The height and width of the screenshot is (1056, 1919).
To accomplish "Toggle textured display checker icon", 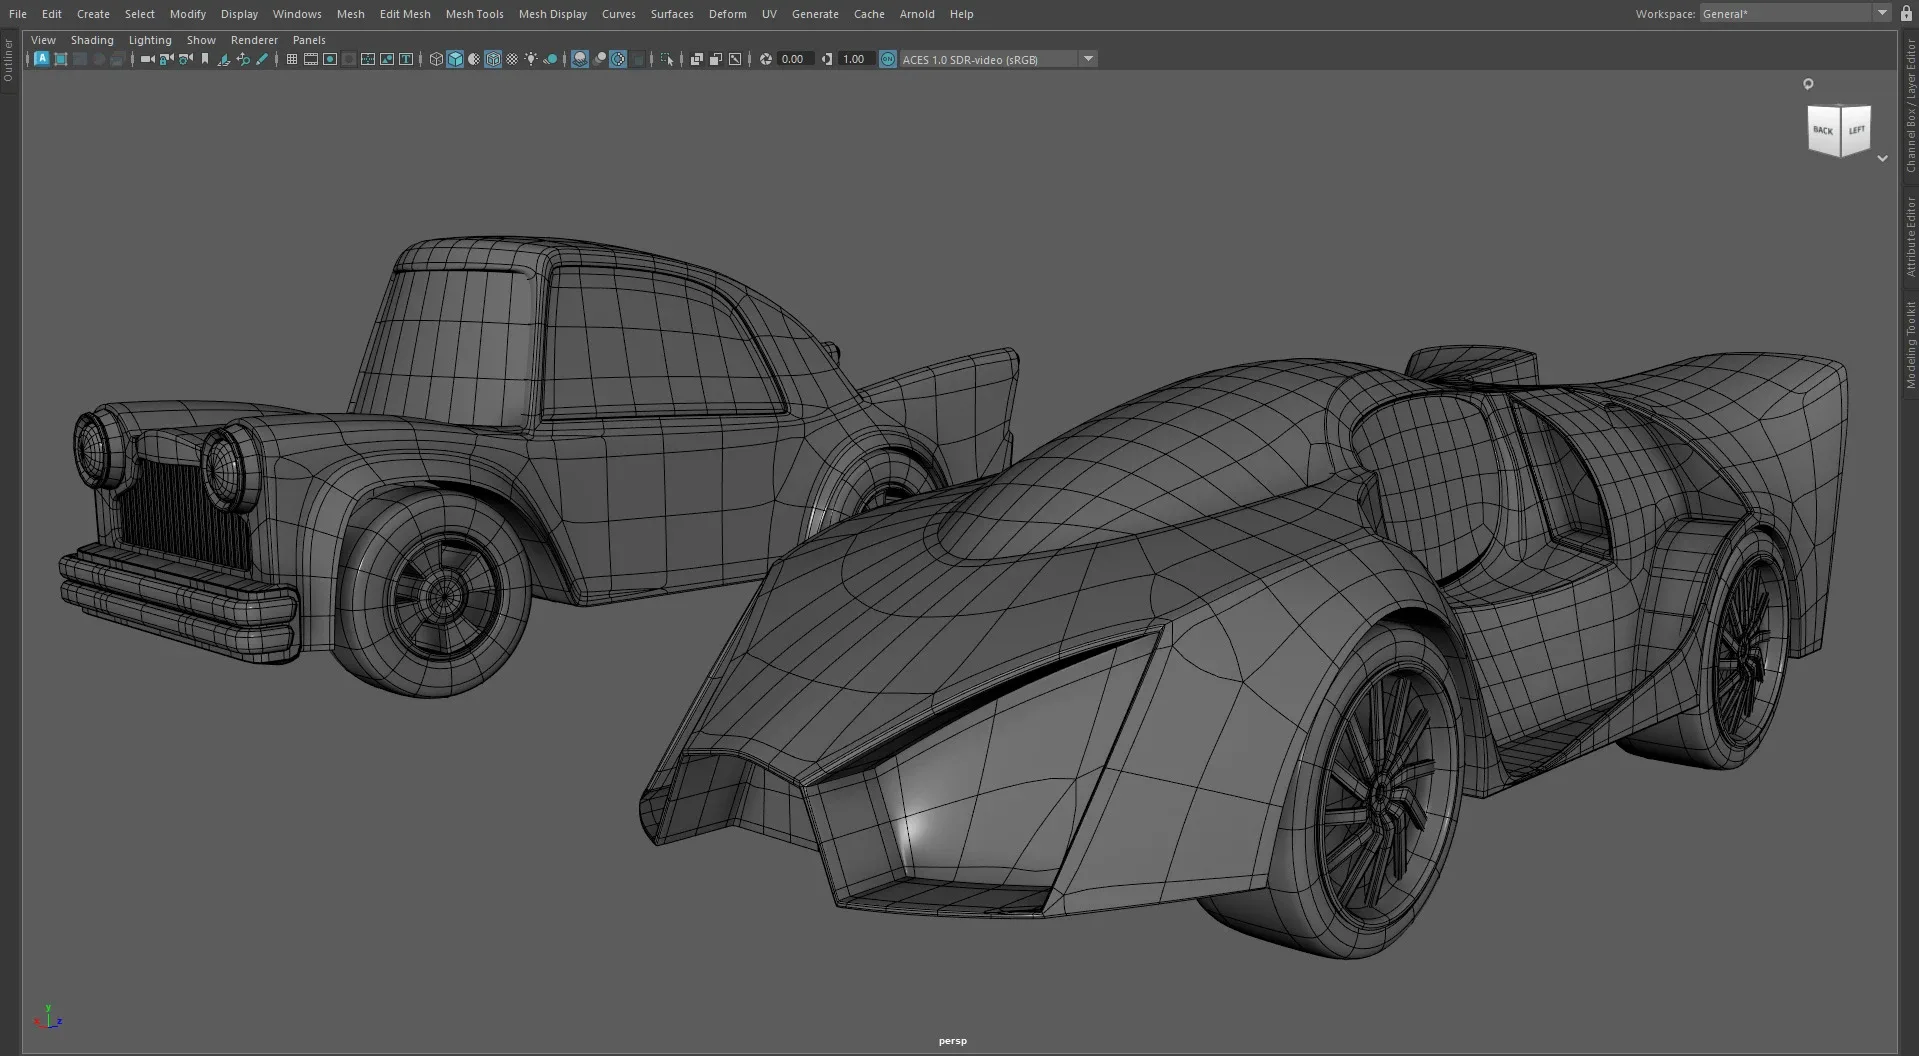I will pyautogui.click(x=512, y=59).
